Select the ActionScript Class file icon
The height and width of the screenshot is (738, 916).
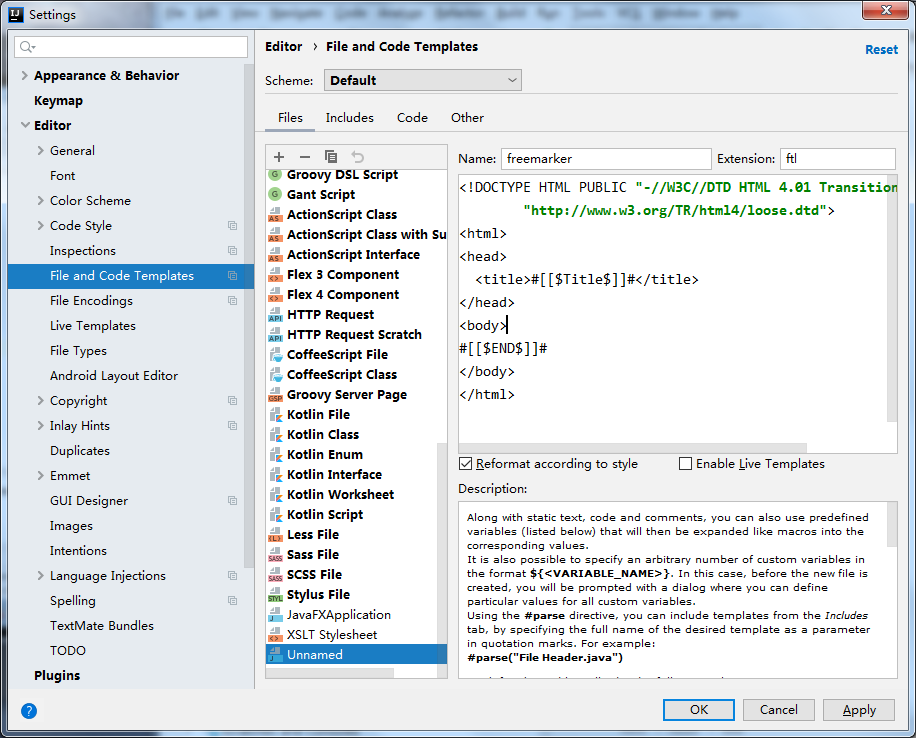[275, 214]
